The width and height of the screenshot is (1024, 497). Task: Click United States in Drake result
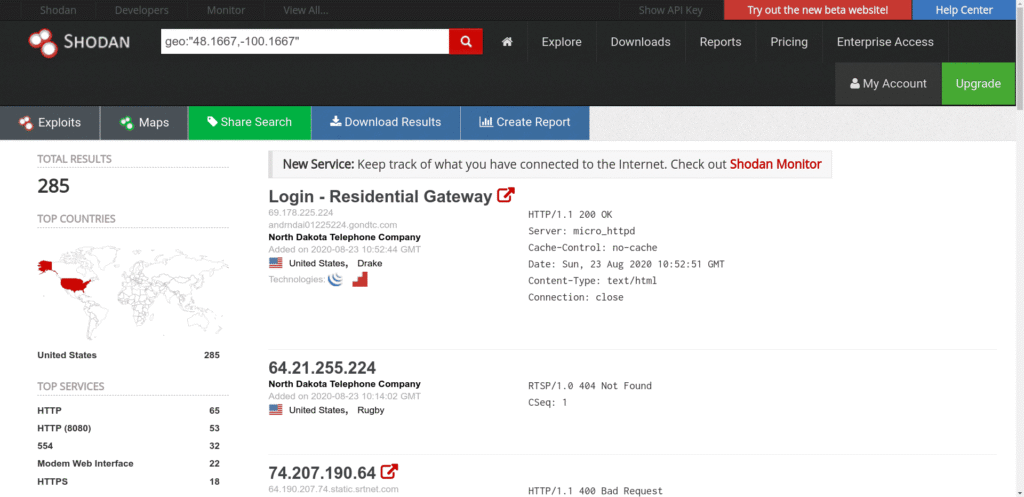coord(317,263)
